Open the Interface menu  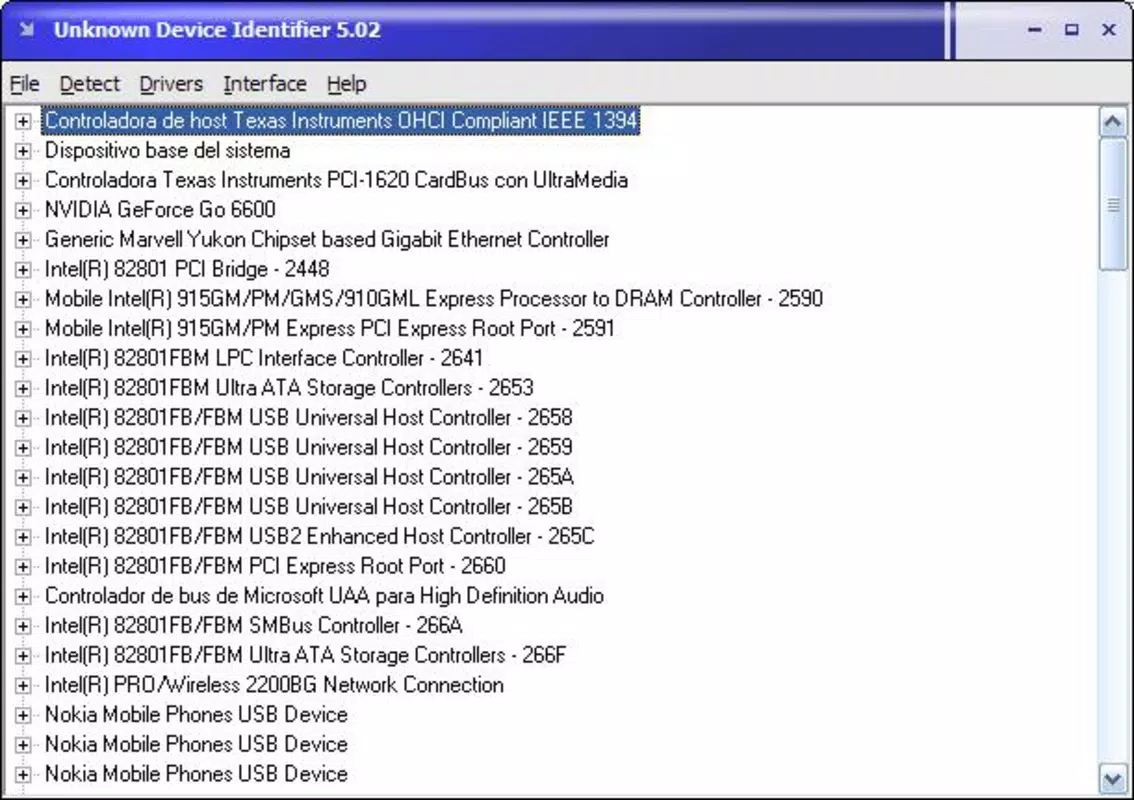click(265, 84)
